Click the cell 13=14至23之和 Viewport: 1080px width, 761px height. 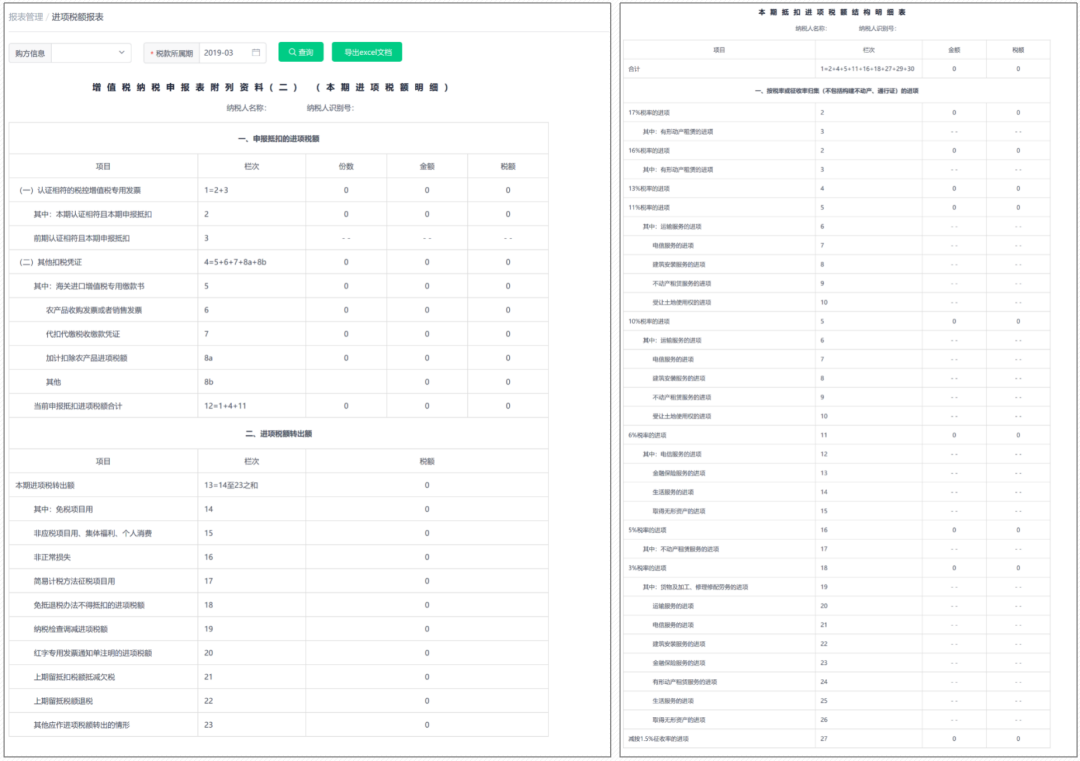(251, 486)
